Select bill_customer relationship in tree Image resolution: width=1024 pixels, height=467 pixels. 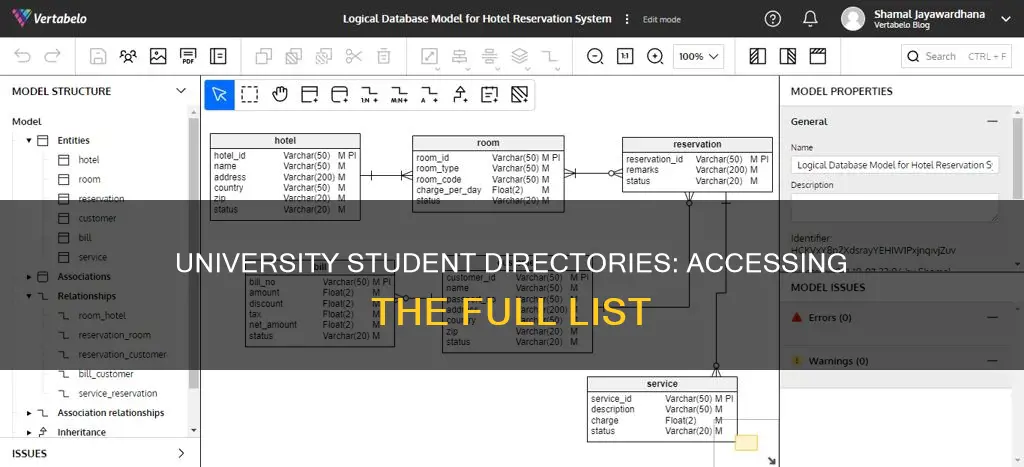(106, 374)
